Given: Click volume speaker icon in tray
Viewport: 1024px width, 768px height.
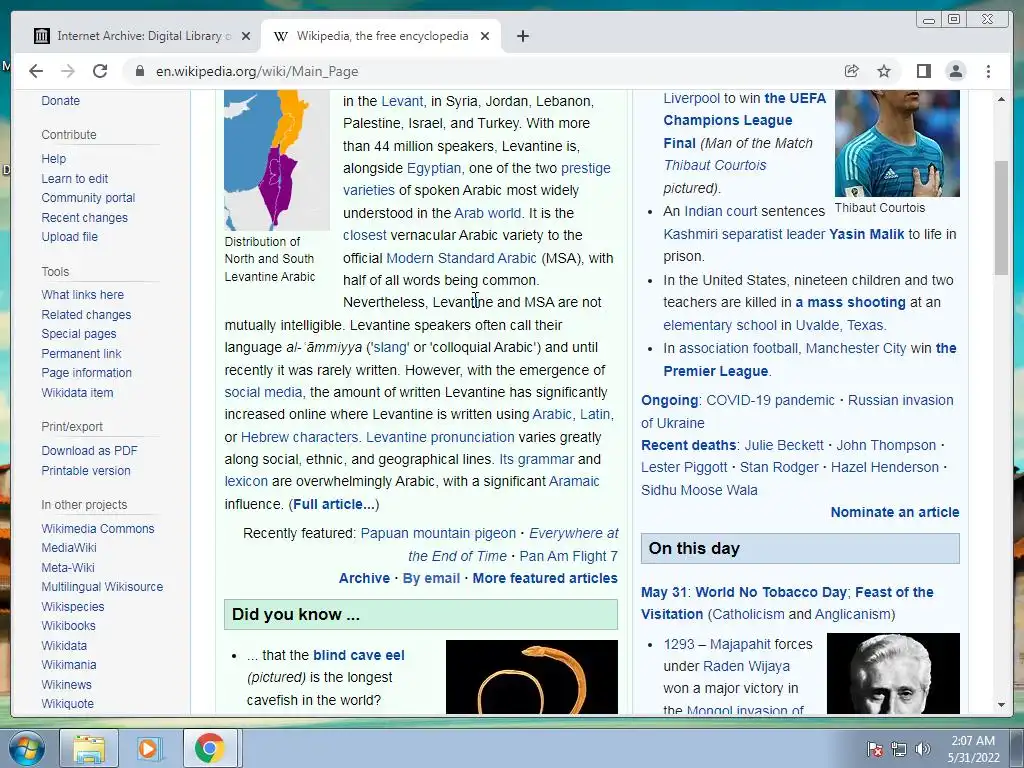Looking at the screenshot, I should tap(923, 749).
